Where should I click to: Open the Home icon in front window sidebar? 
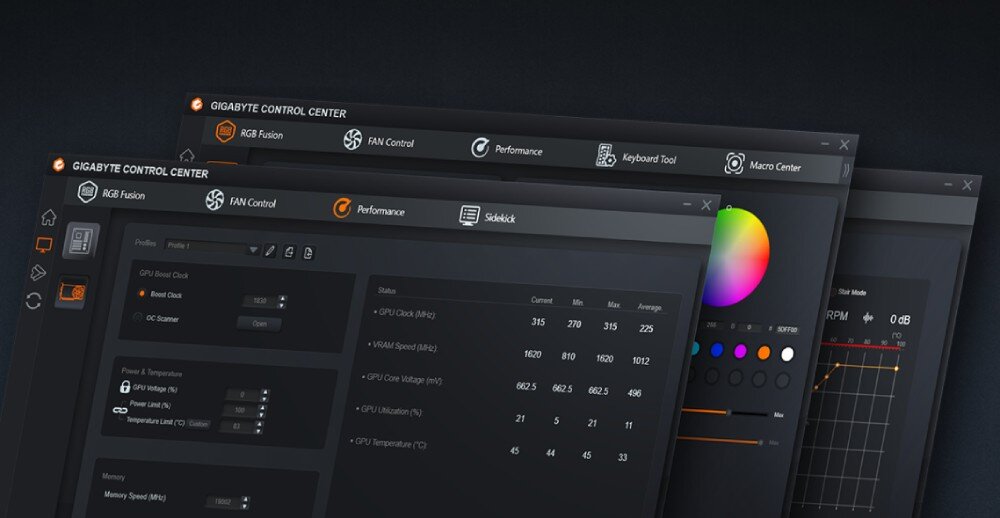[x=48, y=217]
